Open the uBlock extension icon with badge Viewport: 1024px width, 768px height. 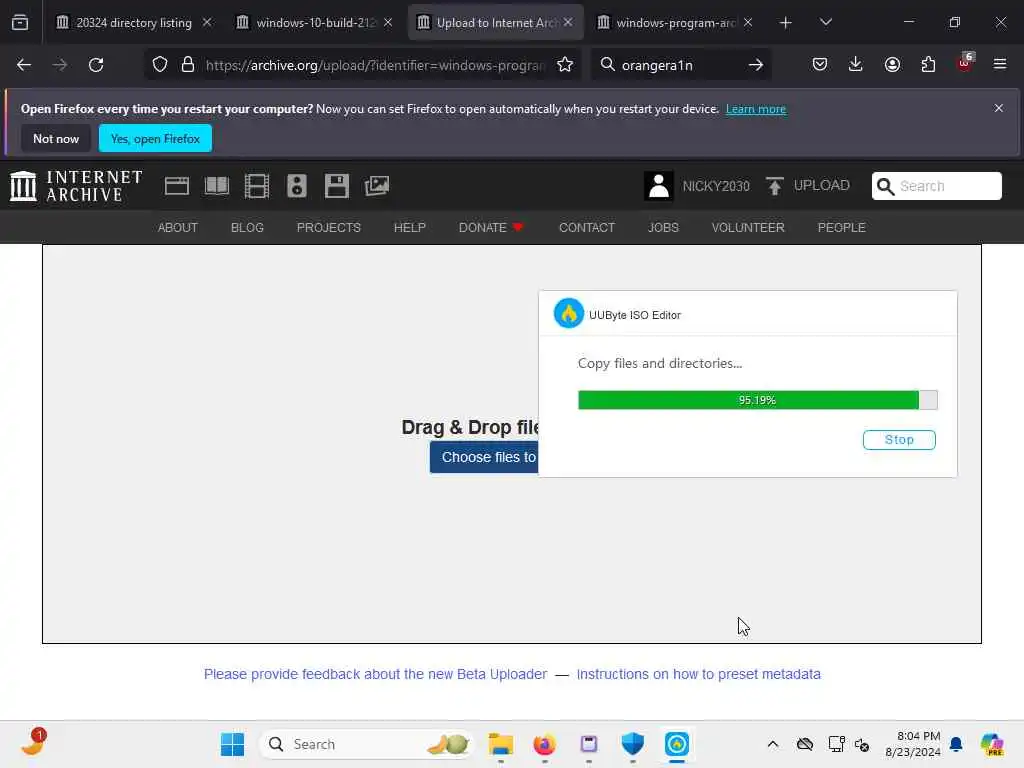(x=965, y=63)
